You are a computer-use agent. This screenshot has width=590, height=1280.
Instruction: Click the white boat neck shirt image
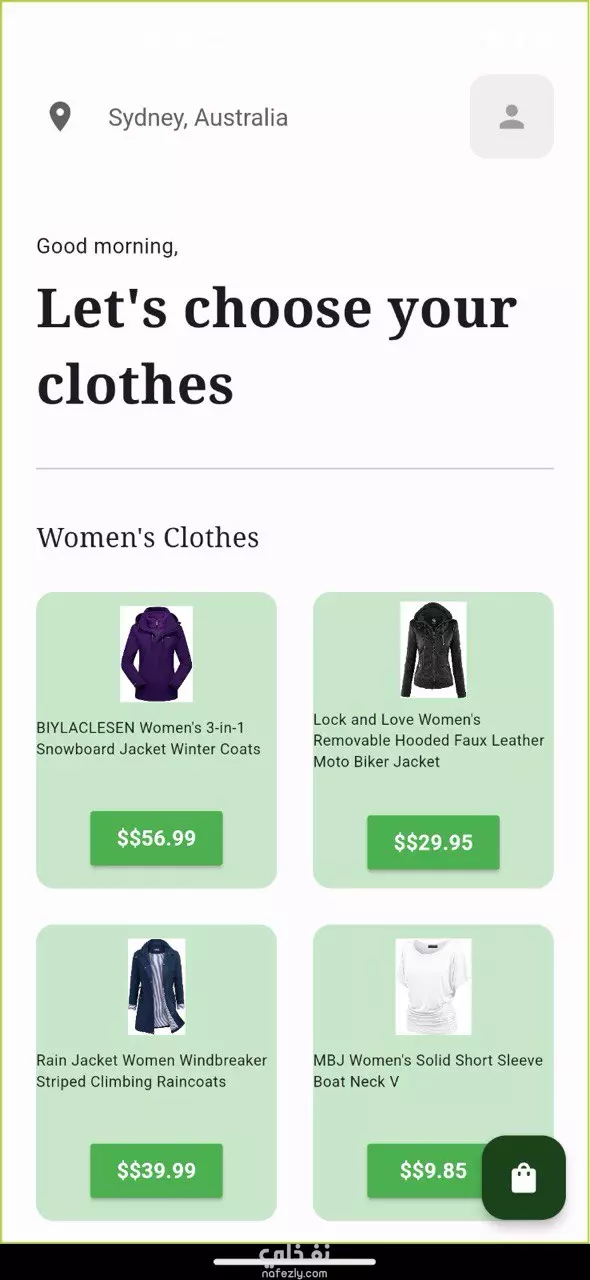pos(433,986)
